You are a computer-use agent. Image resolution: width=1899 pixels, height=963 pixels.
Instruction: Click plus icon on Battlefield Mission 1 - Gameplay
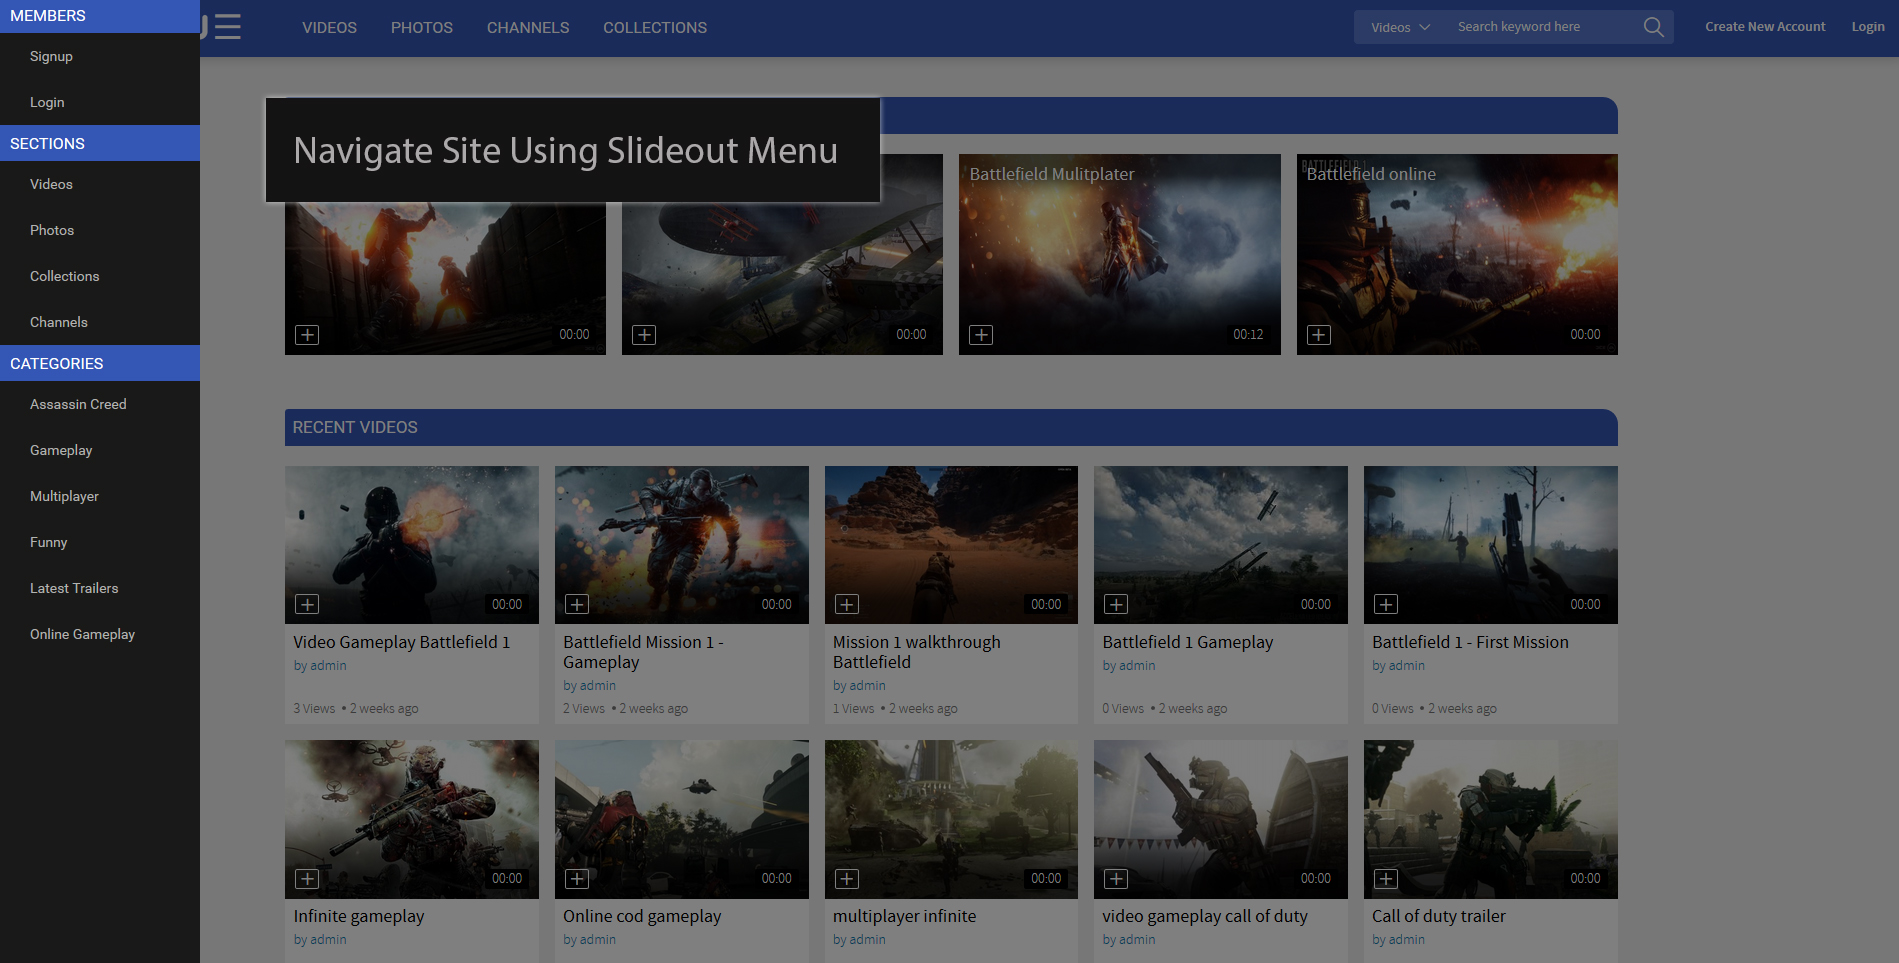click(577, 604)
